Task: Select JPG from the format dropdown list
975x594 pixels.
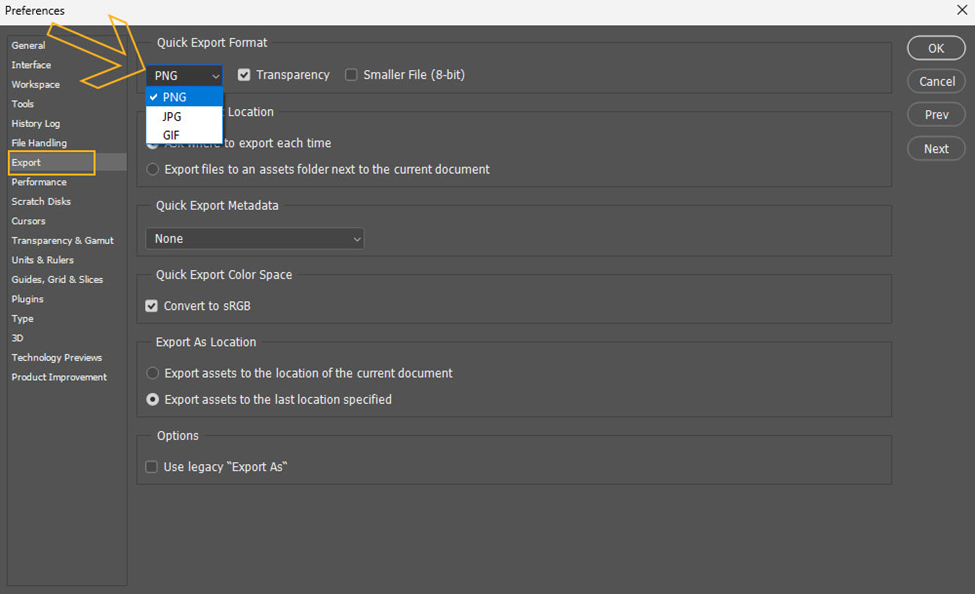Action: (x=173, y=116)
